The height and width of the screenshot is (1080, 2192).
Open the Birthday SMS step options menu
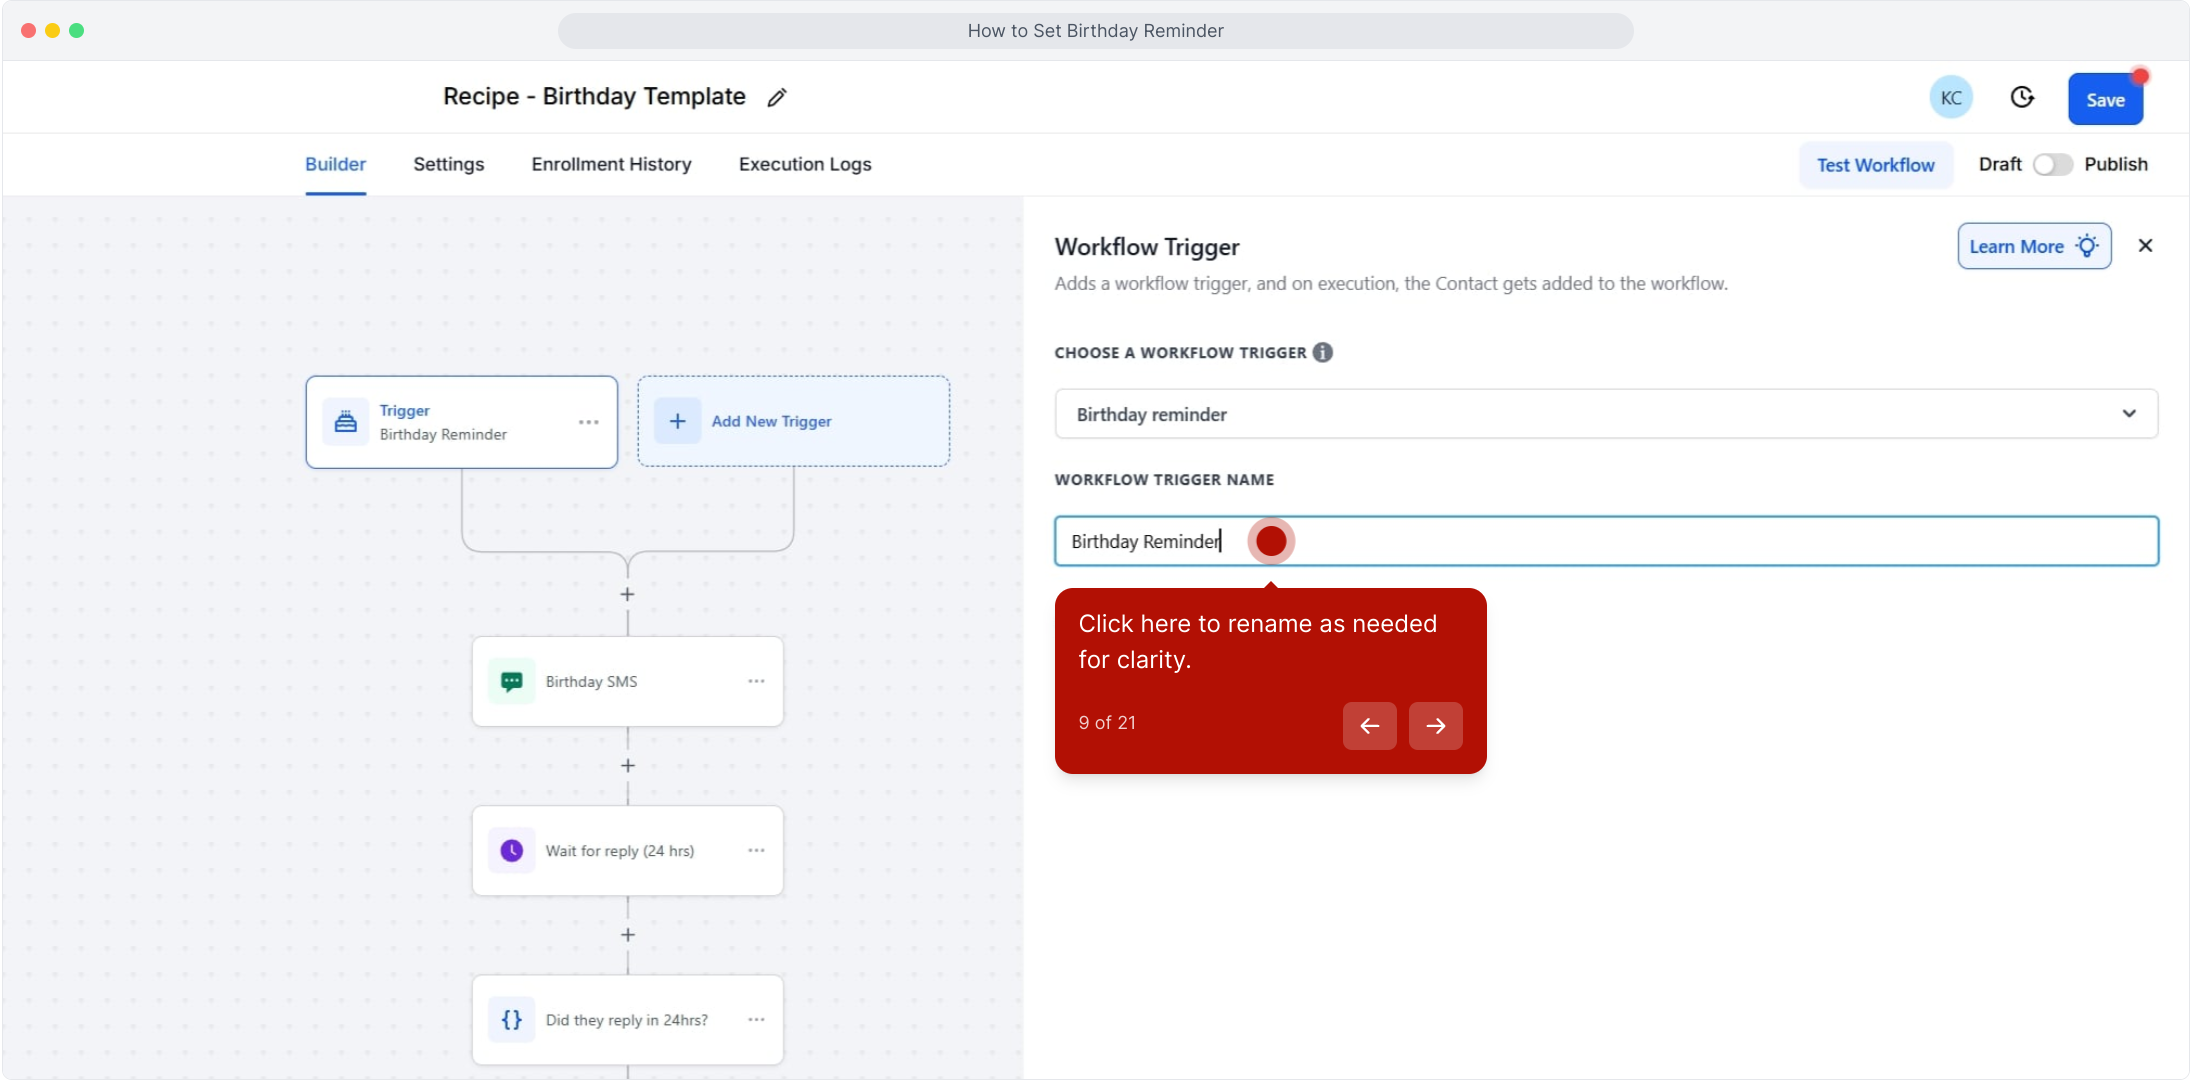756,682
